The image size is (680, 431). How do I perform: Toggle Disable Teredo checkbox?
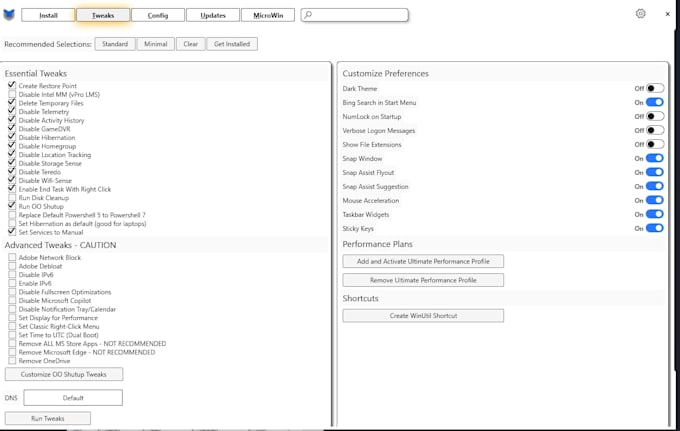tap(12, 172)
